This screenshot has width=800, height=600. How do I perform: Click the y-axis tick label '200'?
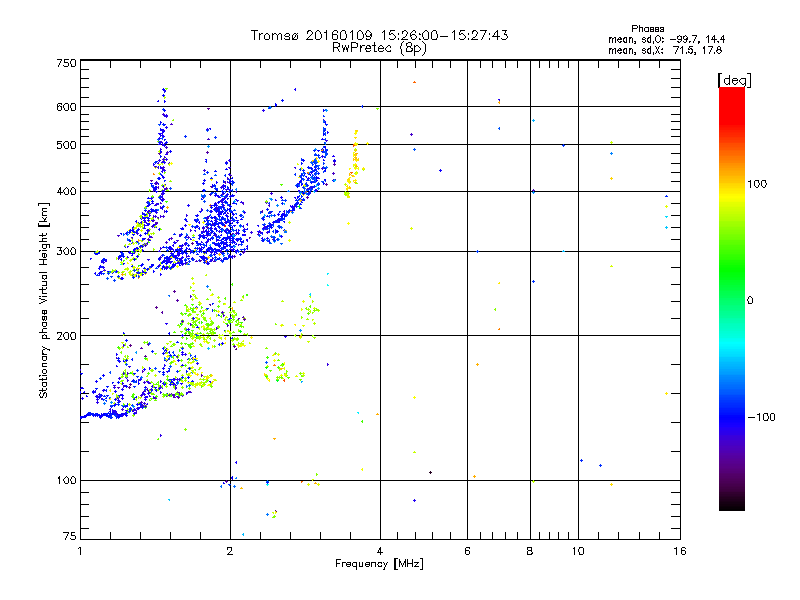click(67, 336)
